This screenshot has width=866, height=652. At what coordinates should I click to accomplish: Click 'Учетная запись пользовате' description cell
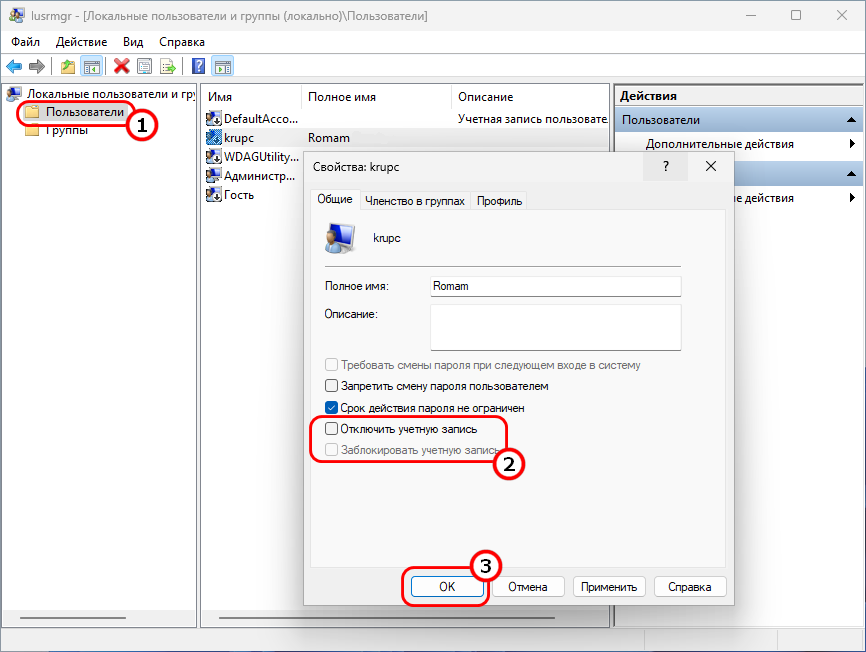[x=532, y=119]
